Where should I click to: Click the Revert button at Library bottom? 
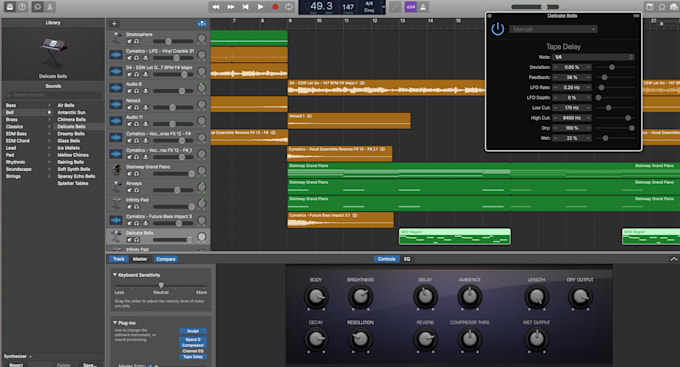[x=16, y=364]
